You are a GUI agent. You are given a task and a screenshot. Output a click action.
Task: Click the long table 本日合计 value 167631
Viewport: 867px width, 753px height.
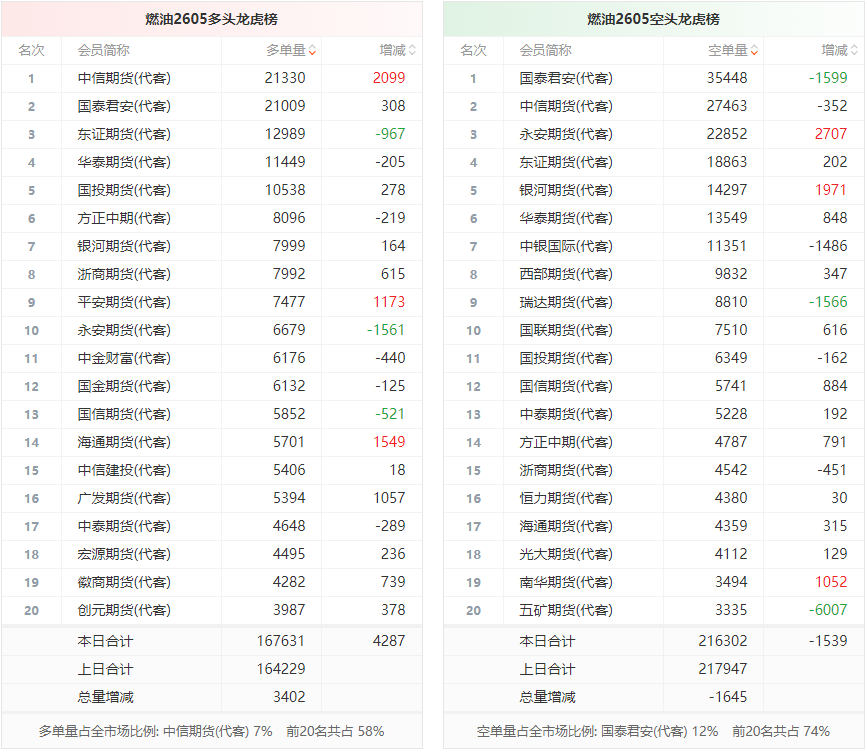point(281,641)
